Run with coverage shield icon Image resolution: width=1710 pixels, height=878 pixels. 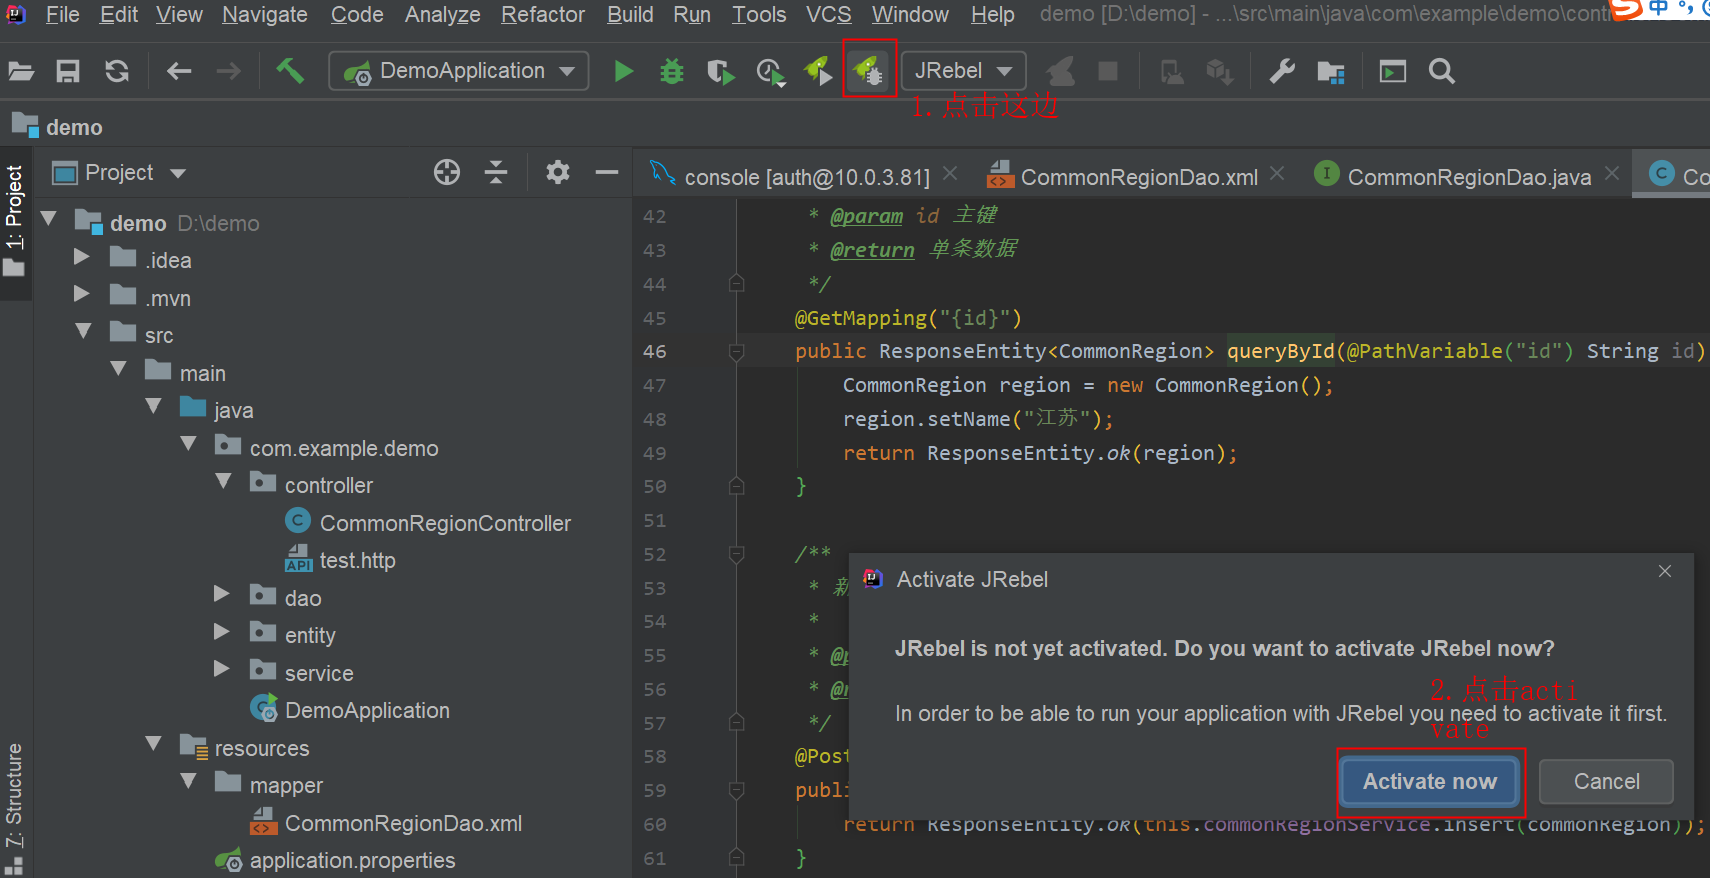click(720, 71)
